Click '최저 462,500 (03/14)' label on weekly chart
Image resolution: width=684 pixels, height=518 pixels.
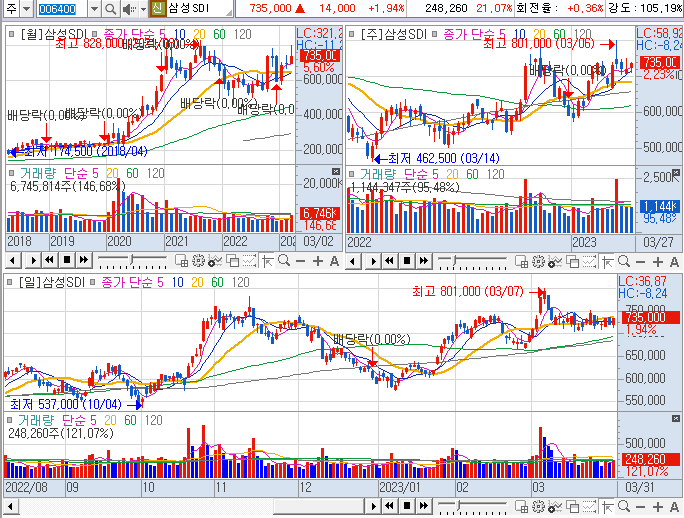tap(444, 158)
